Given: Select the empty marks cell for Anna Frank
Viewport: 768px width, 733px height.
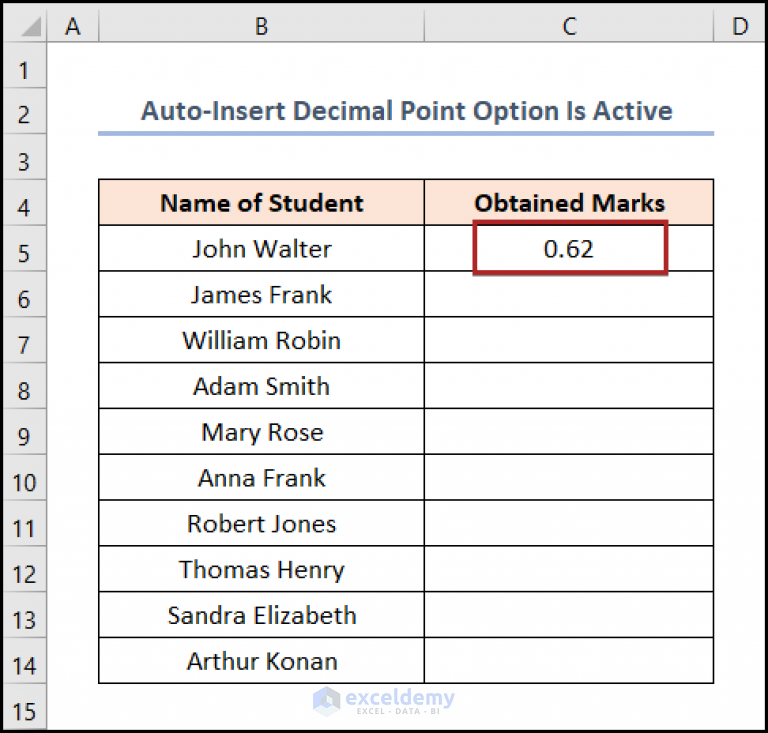Looking at the screenshot, I should [569, 477].
